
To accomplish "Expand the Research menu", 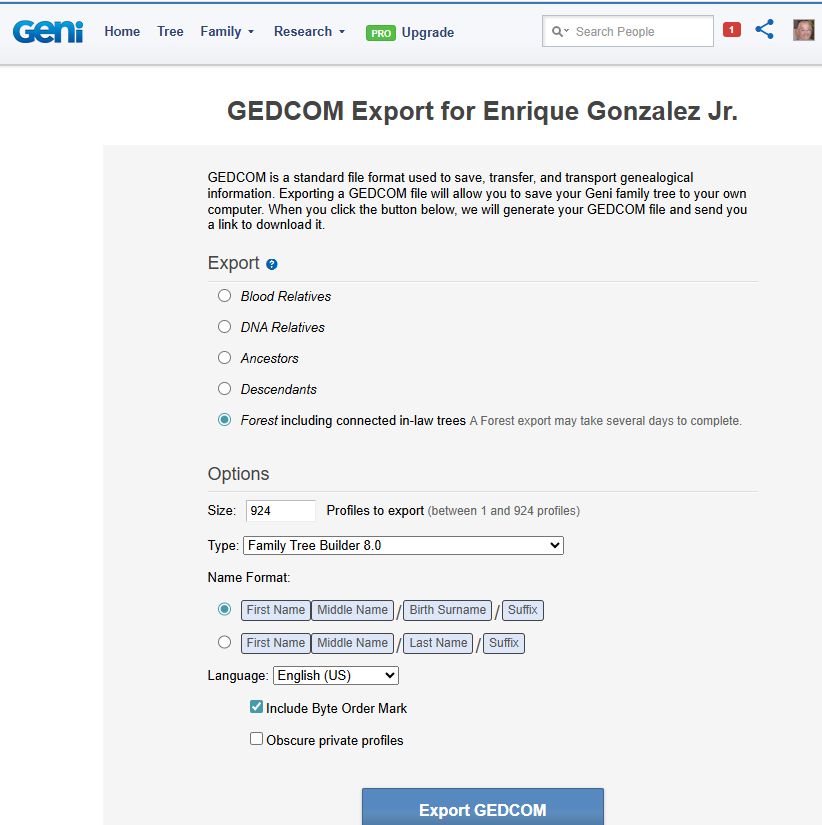I will click(x=309, y=32).
